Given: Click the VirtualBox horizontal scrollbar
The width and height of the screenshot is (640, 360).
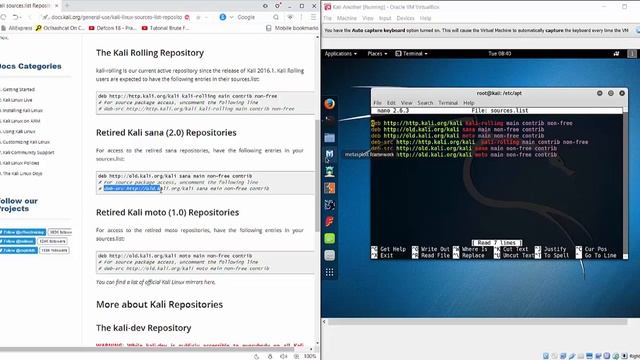Looking at the screenshot, I should coord(477,322).
